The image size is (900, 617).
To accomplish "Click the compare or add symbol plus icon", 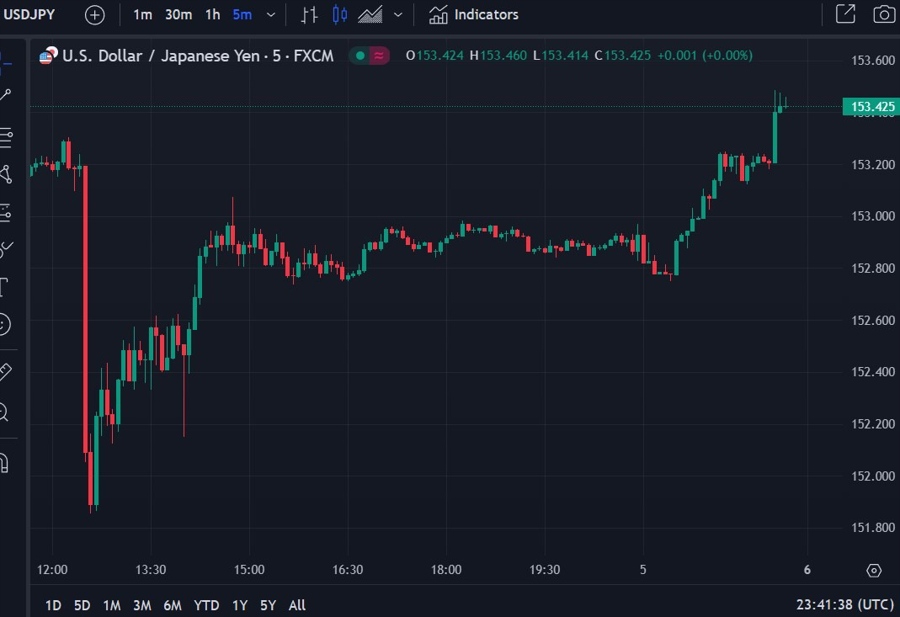I will click(95, 15).
